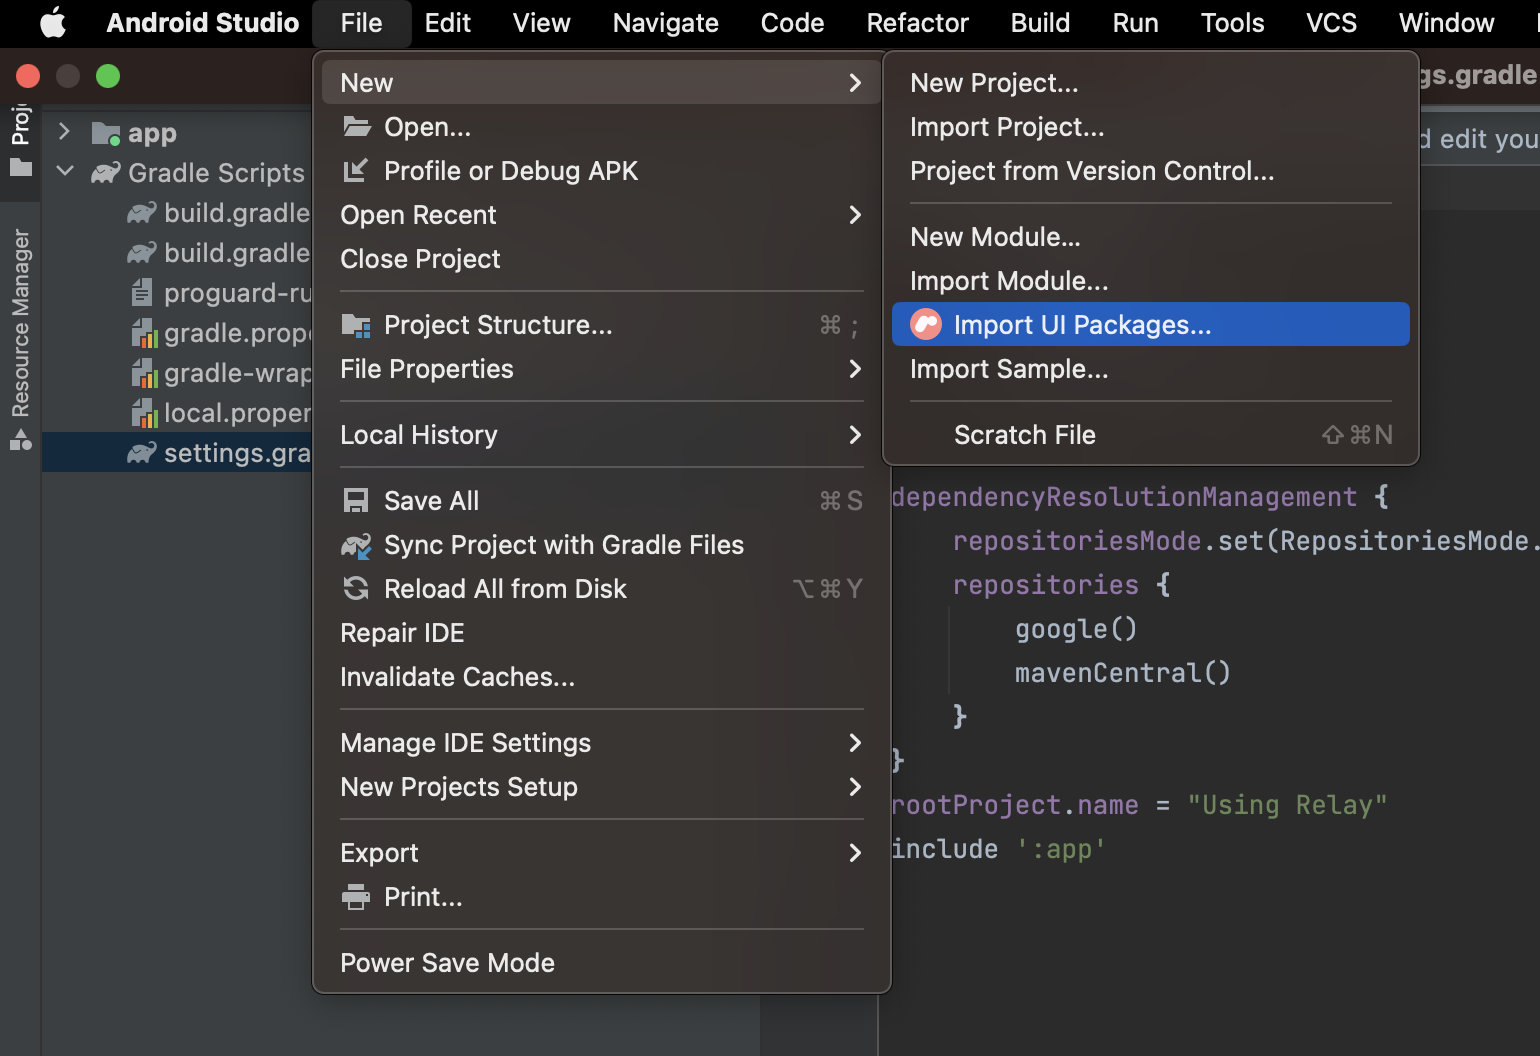
Task: Click the gradle-wrapper properties file icon
Action: tap(144, 373)
